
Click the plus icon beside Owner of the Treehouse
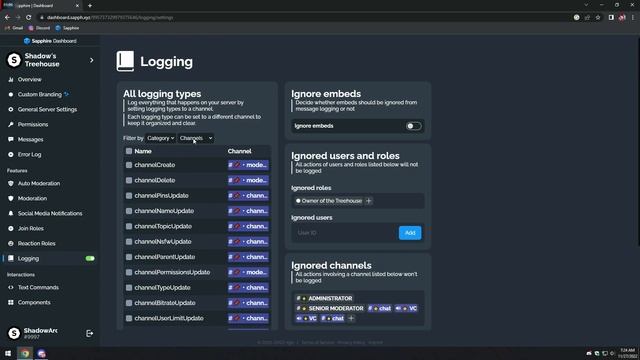(x=369, y=201)
